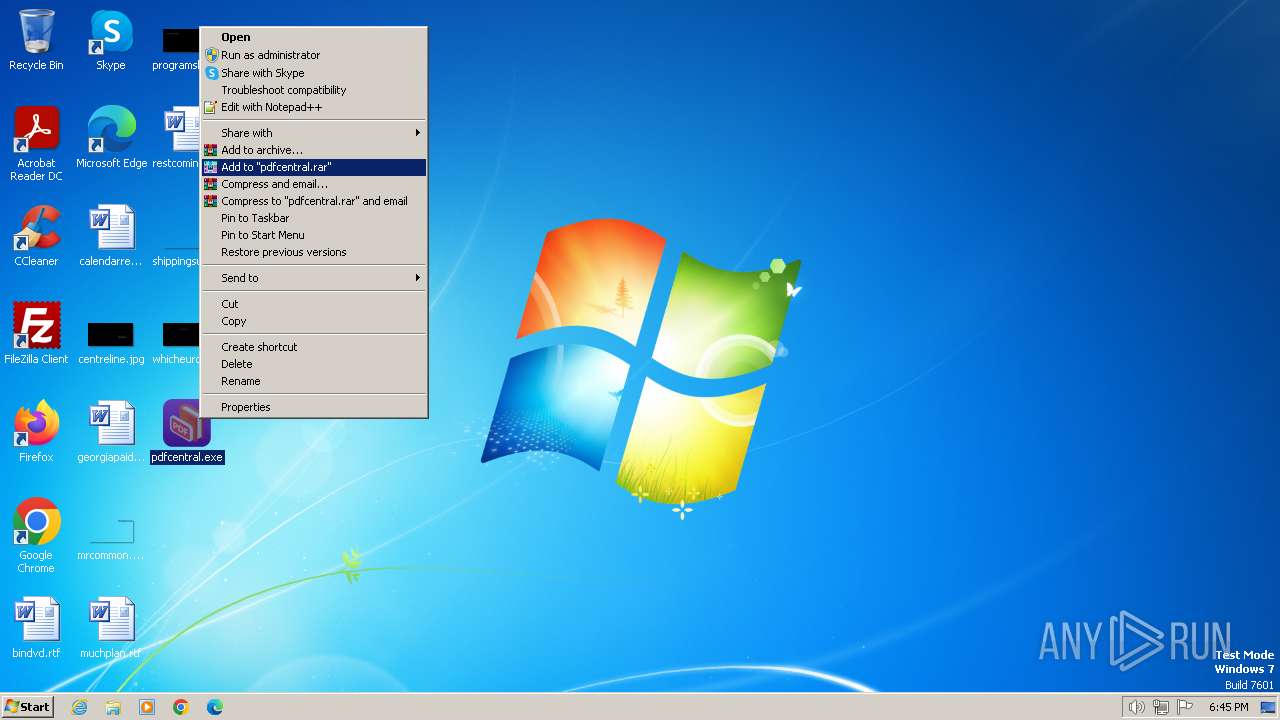Viewport: 1280px width, 720px height.
Task: Choose Properties in the context menu
Action: point(314,407)
